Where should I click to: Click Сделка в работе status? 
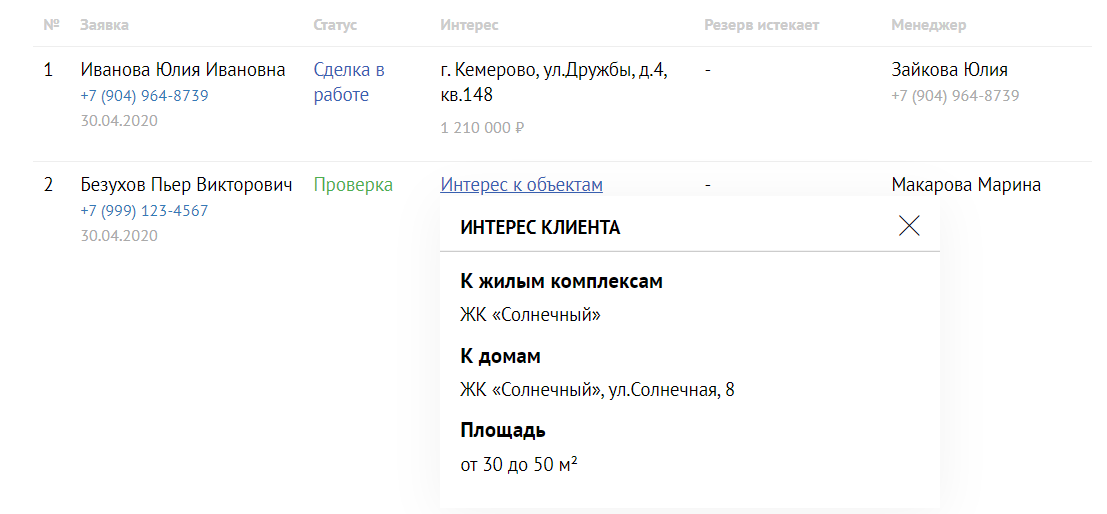tap(349, 83)
